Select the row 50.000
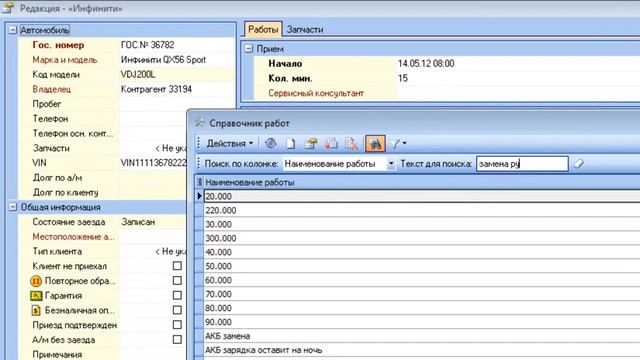This screenshot has height=360, width=640. pos(422,266)
